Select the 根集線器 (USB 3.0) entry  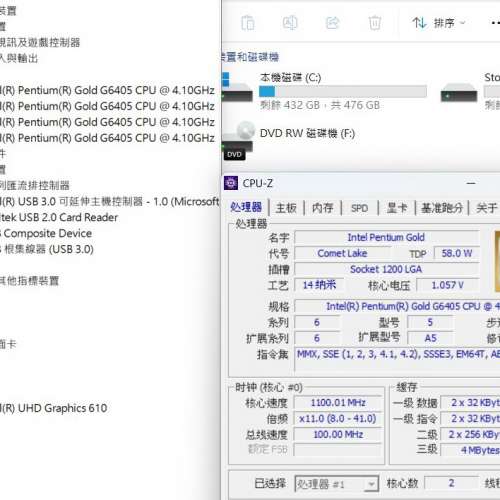tap(47, 249)
